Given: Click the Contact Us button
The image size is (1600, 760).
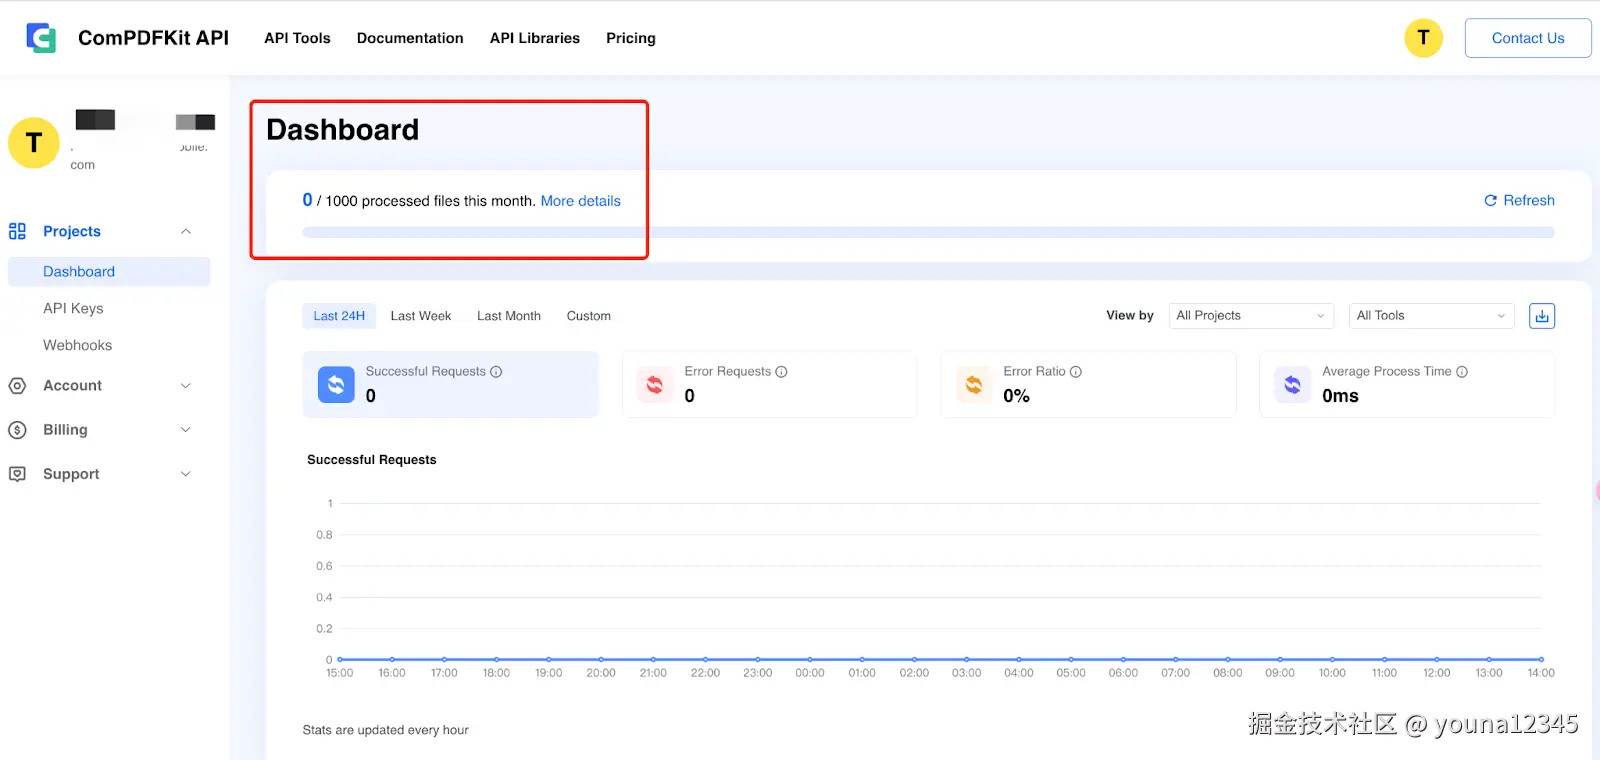Looking at the screenshot, I should click(x=1528, y=38).
